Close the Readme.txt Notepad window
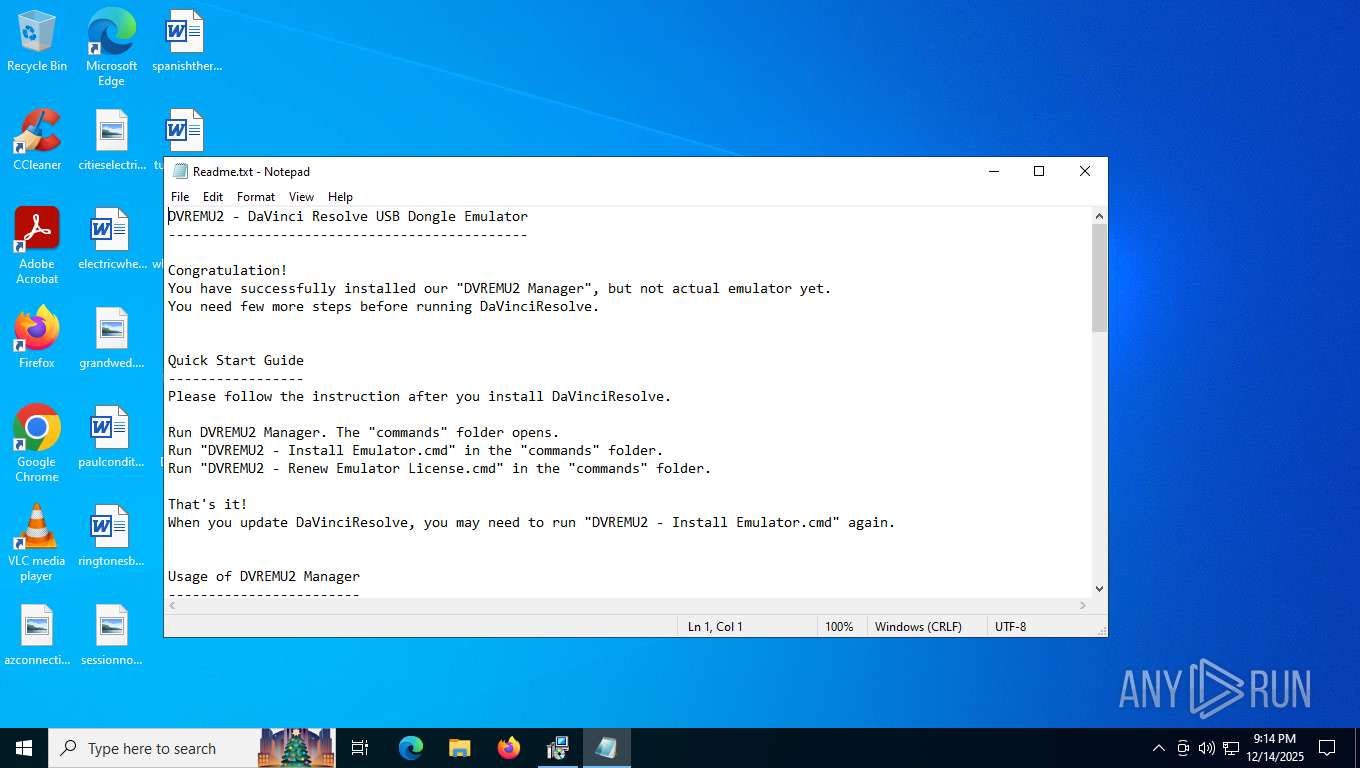1360x768 pixels. click(x=1085, y=171)
